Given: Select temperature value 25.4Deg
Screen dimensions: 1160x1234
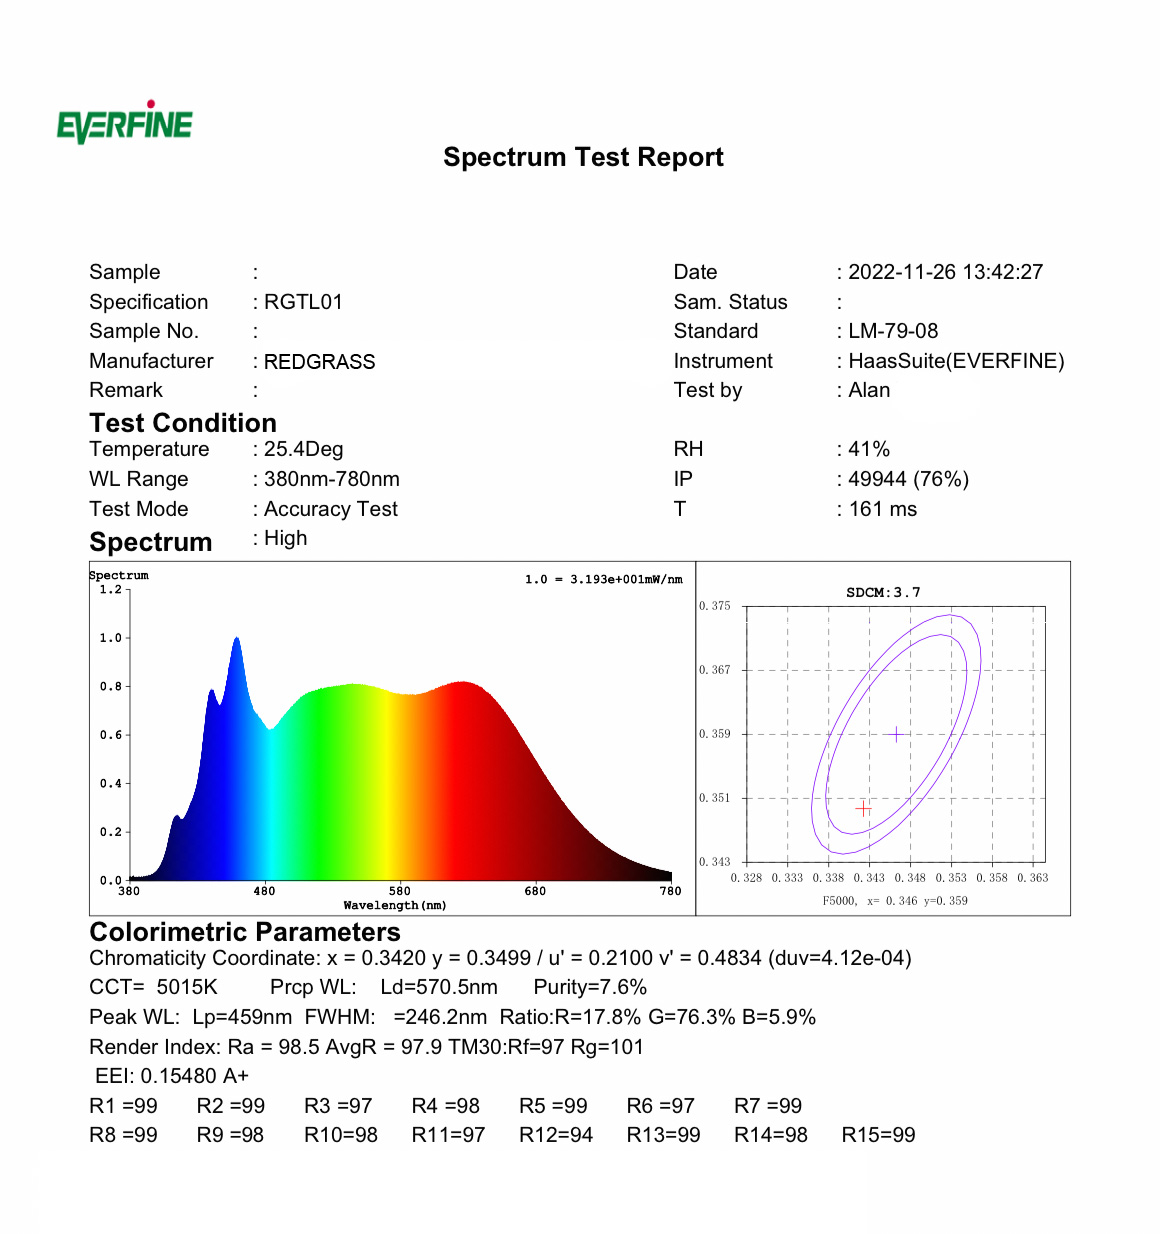Looking at the screenshot, I should 303,449.
